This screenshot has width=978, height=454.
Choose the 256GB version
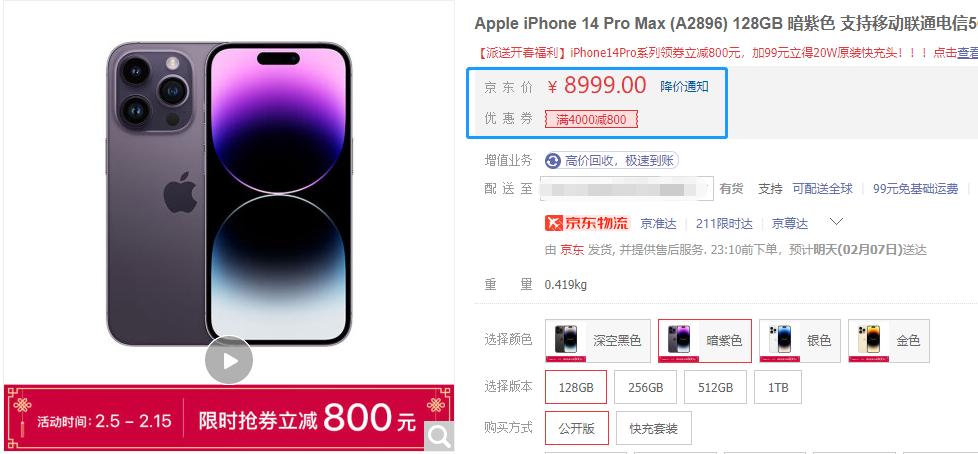[x=646, y=387]
